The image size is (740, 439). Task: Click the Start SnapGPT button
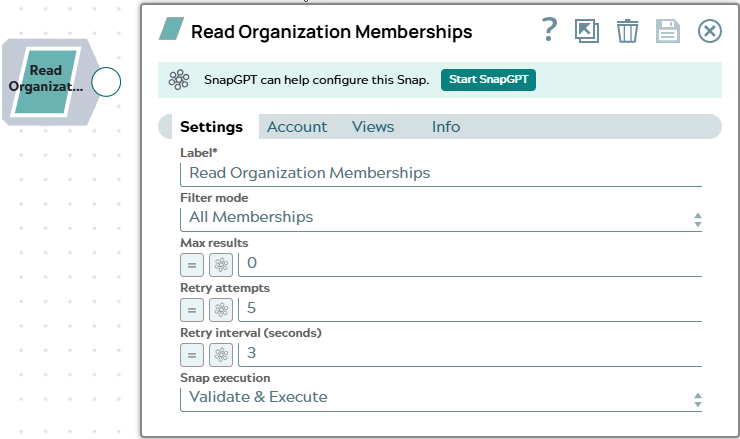(488, 80)
